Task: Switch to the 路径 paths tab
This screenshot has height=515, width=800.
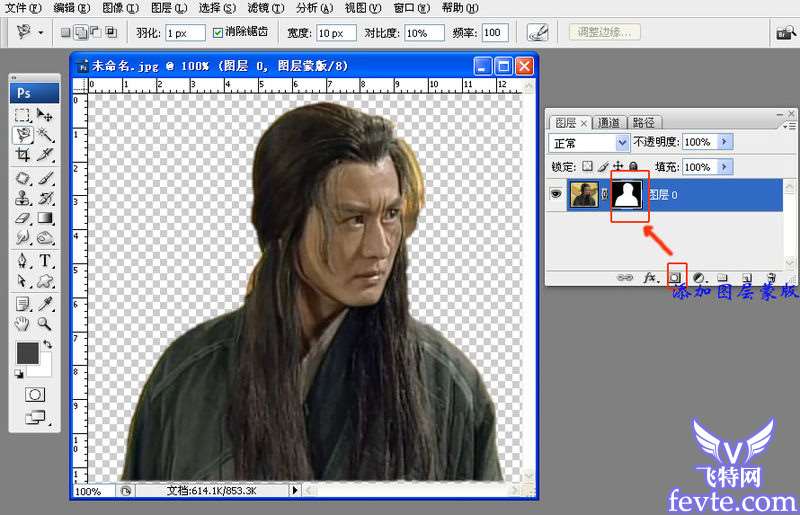Action: point(643,122)
